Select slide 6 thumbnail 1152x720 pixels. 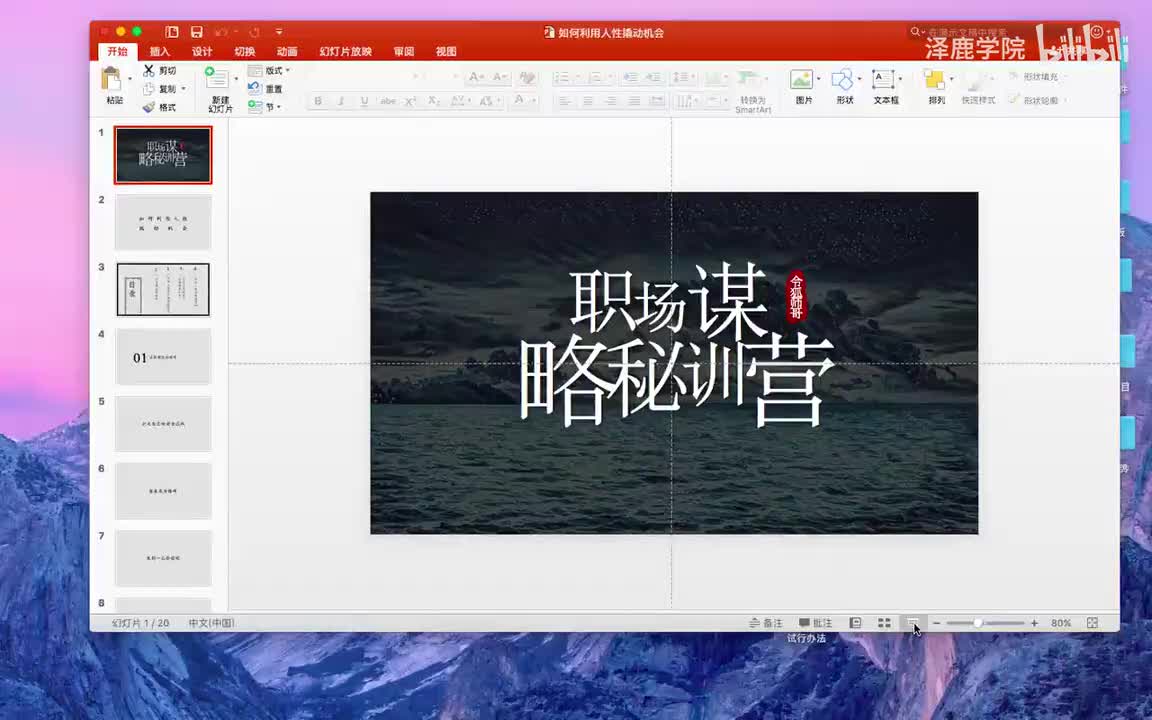point(163,491)
